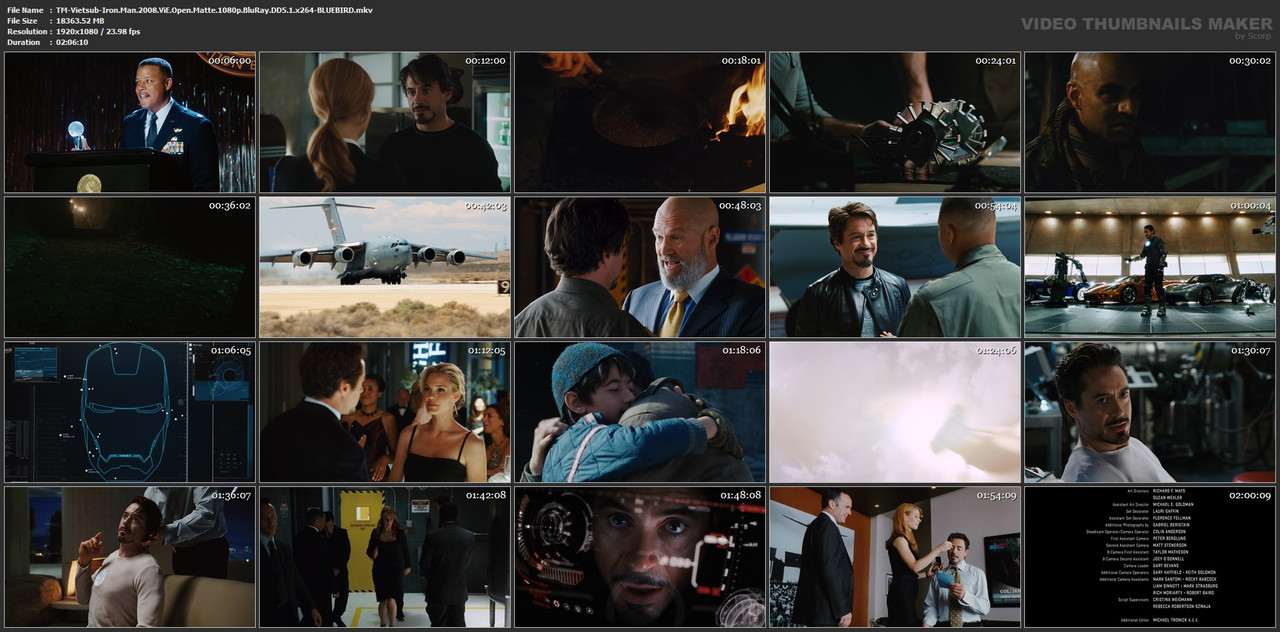This screenshot has height=632, width=1280.
Task: Select the garage cars thumbnail at 01:00:04
Action: tap(1150, 267)
